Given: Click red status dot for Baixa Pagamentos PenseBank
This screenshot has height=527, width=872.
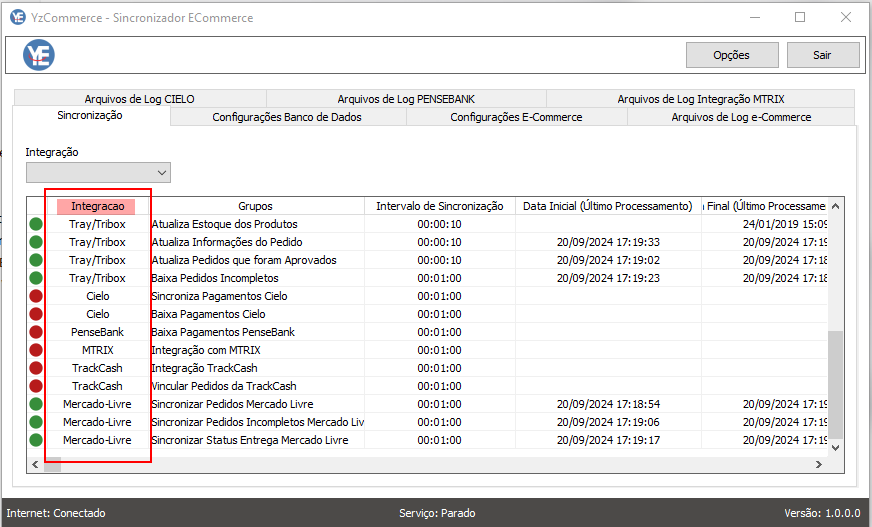Looking at the screenshot, I should click(x=36, y=332).
